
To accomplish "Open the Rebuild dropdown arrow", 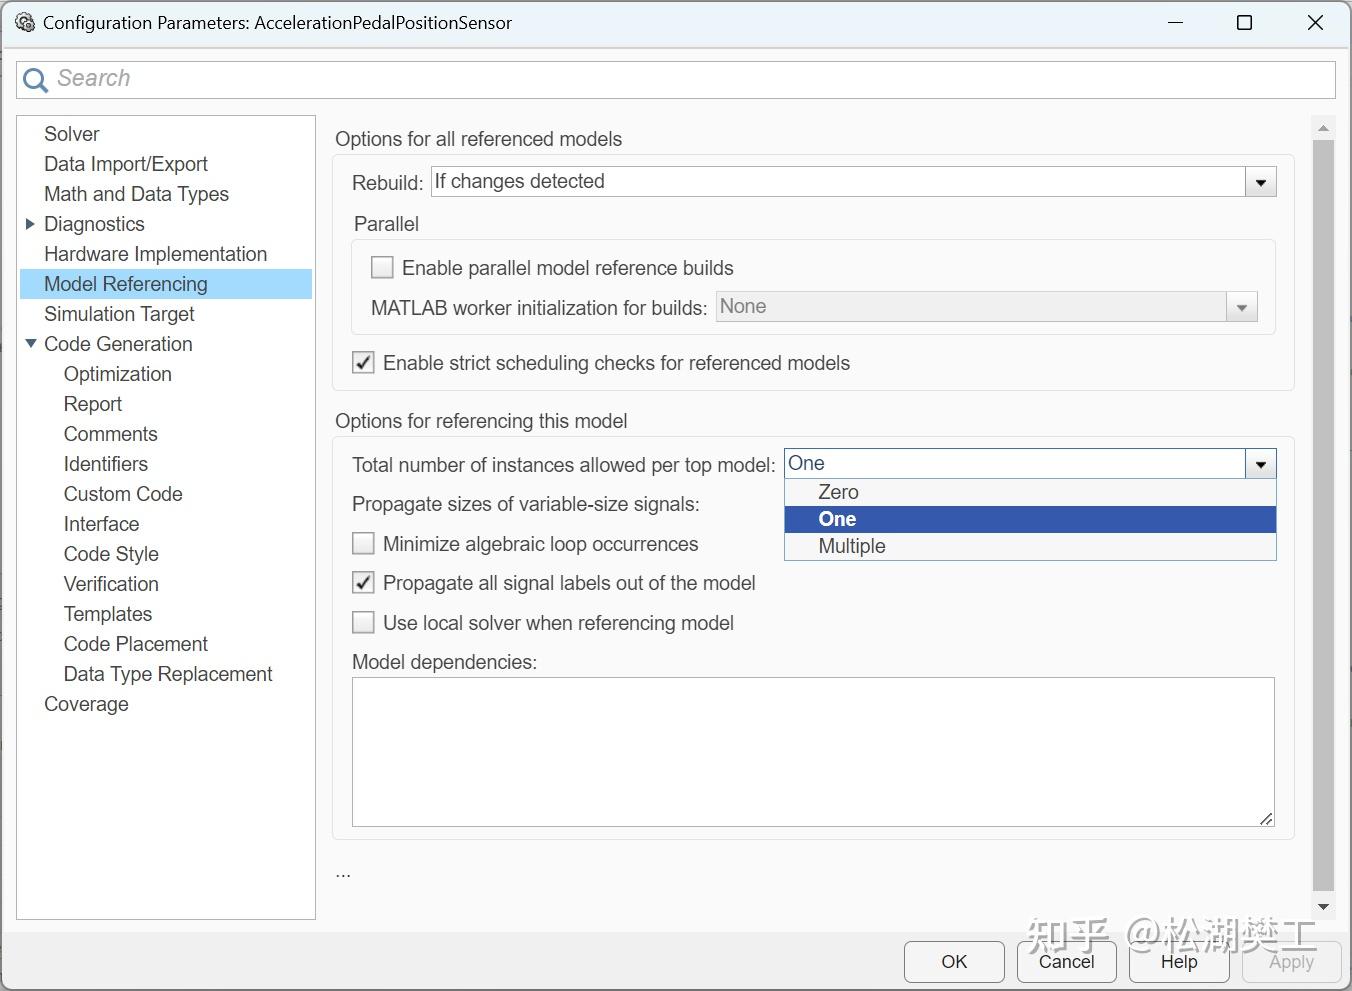I will [1260, 182].
